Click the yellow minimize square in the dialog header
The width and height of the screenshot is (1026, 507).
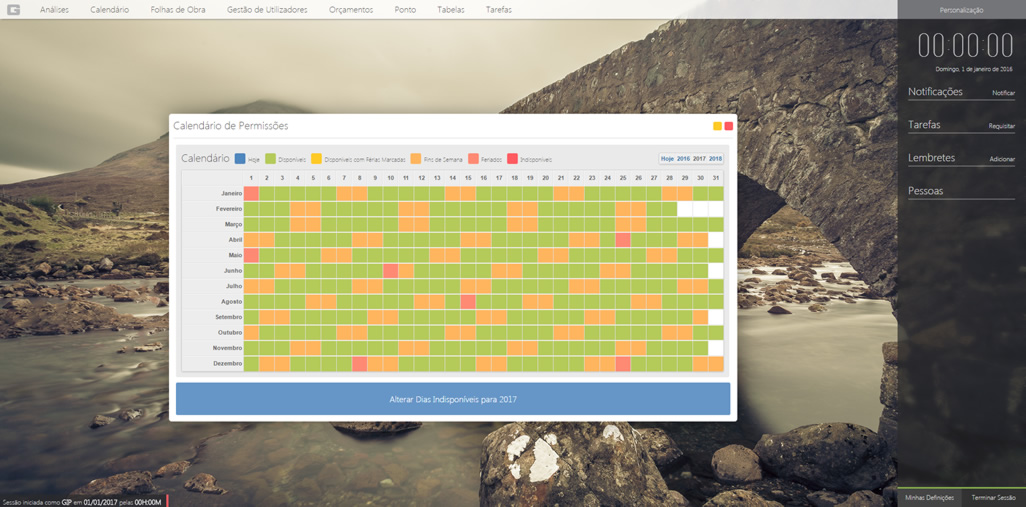point(717,126)
